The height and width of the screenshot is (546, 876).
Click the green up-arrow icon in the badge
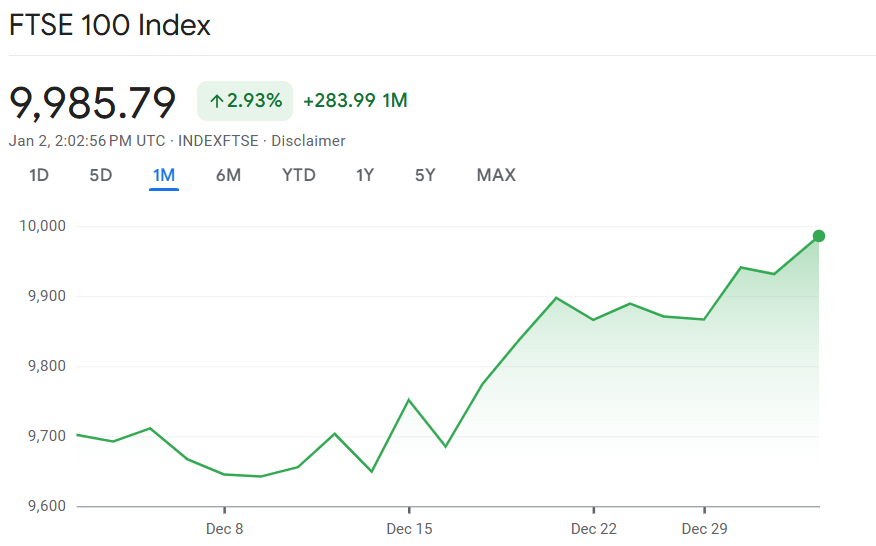pyautogui.click(x=216, y=101)
